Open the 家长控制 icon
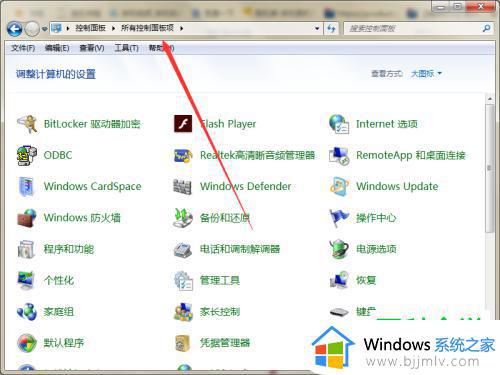The height and width of the screenshot is (375, 500). click(183, 312)
